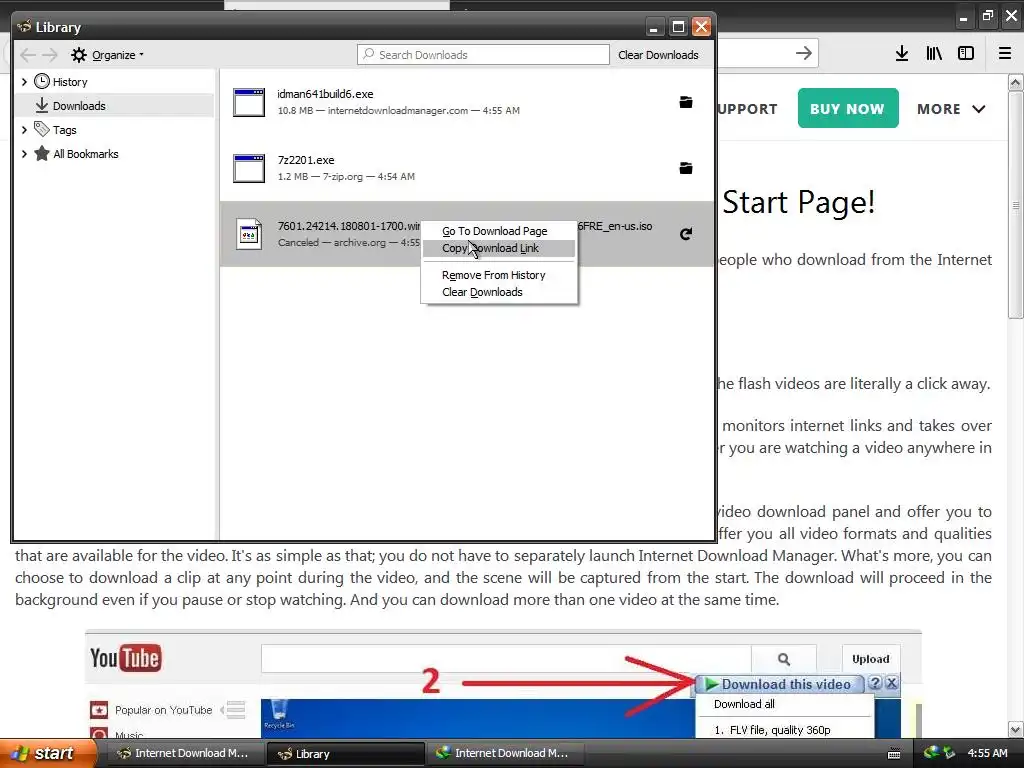Retry the canceled ISO download
1024x768 pixels.
686,234
